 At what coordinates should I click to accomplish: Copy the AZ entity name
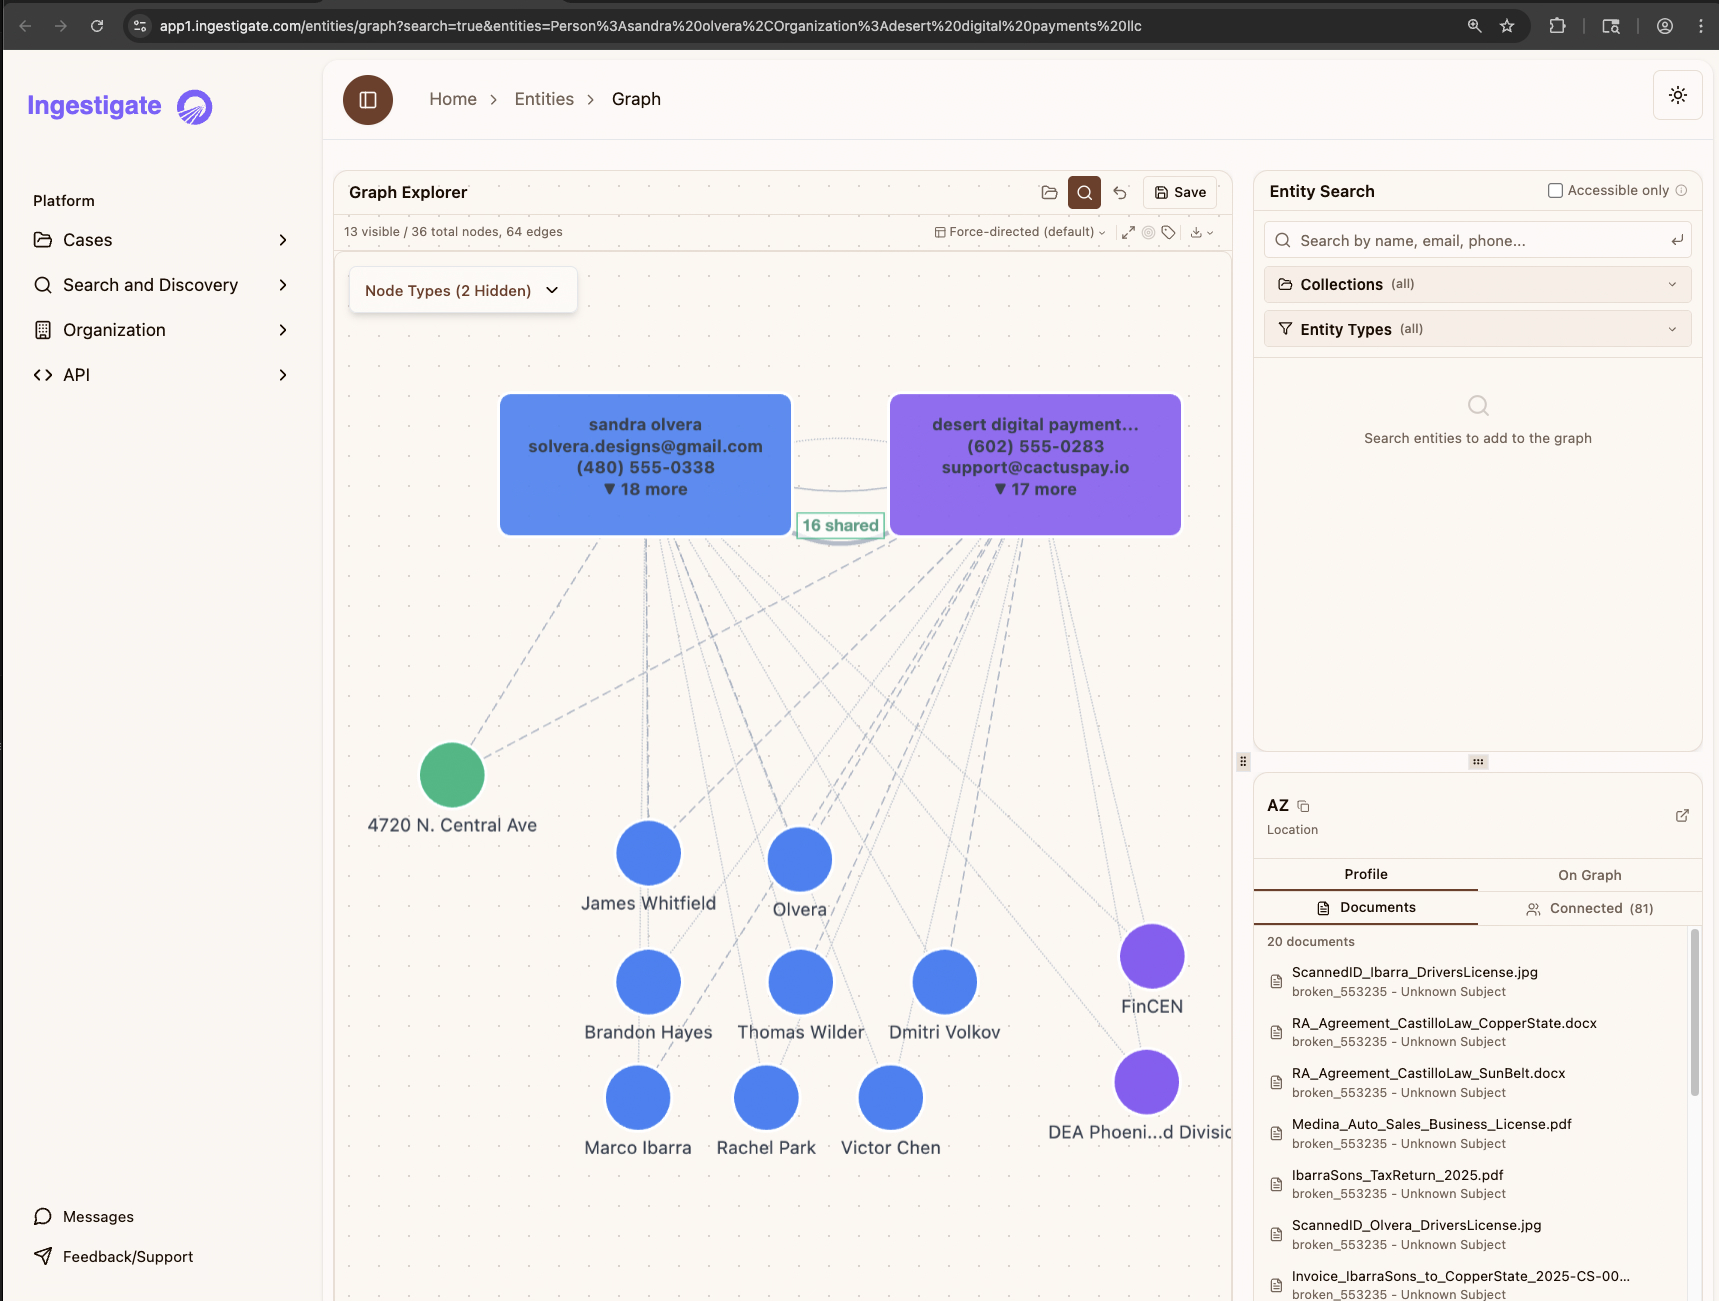pos(1303,806)
